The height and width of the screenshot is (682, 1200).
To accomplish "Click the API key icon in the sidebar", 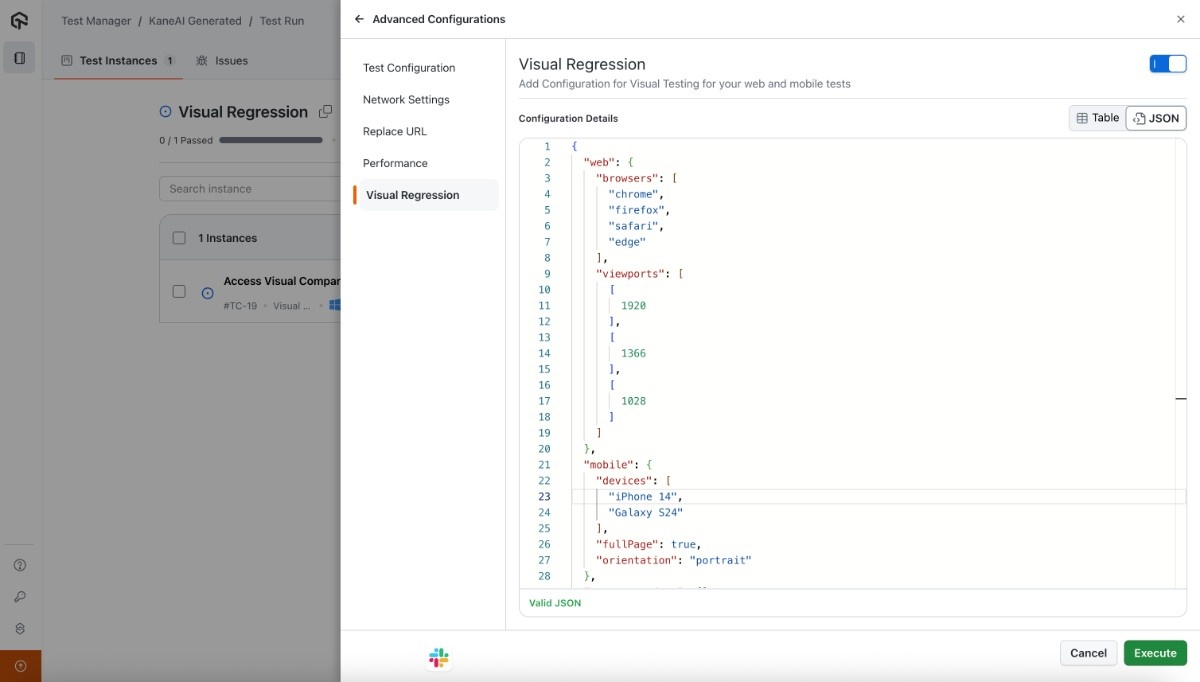I will point(20,596).
